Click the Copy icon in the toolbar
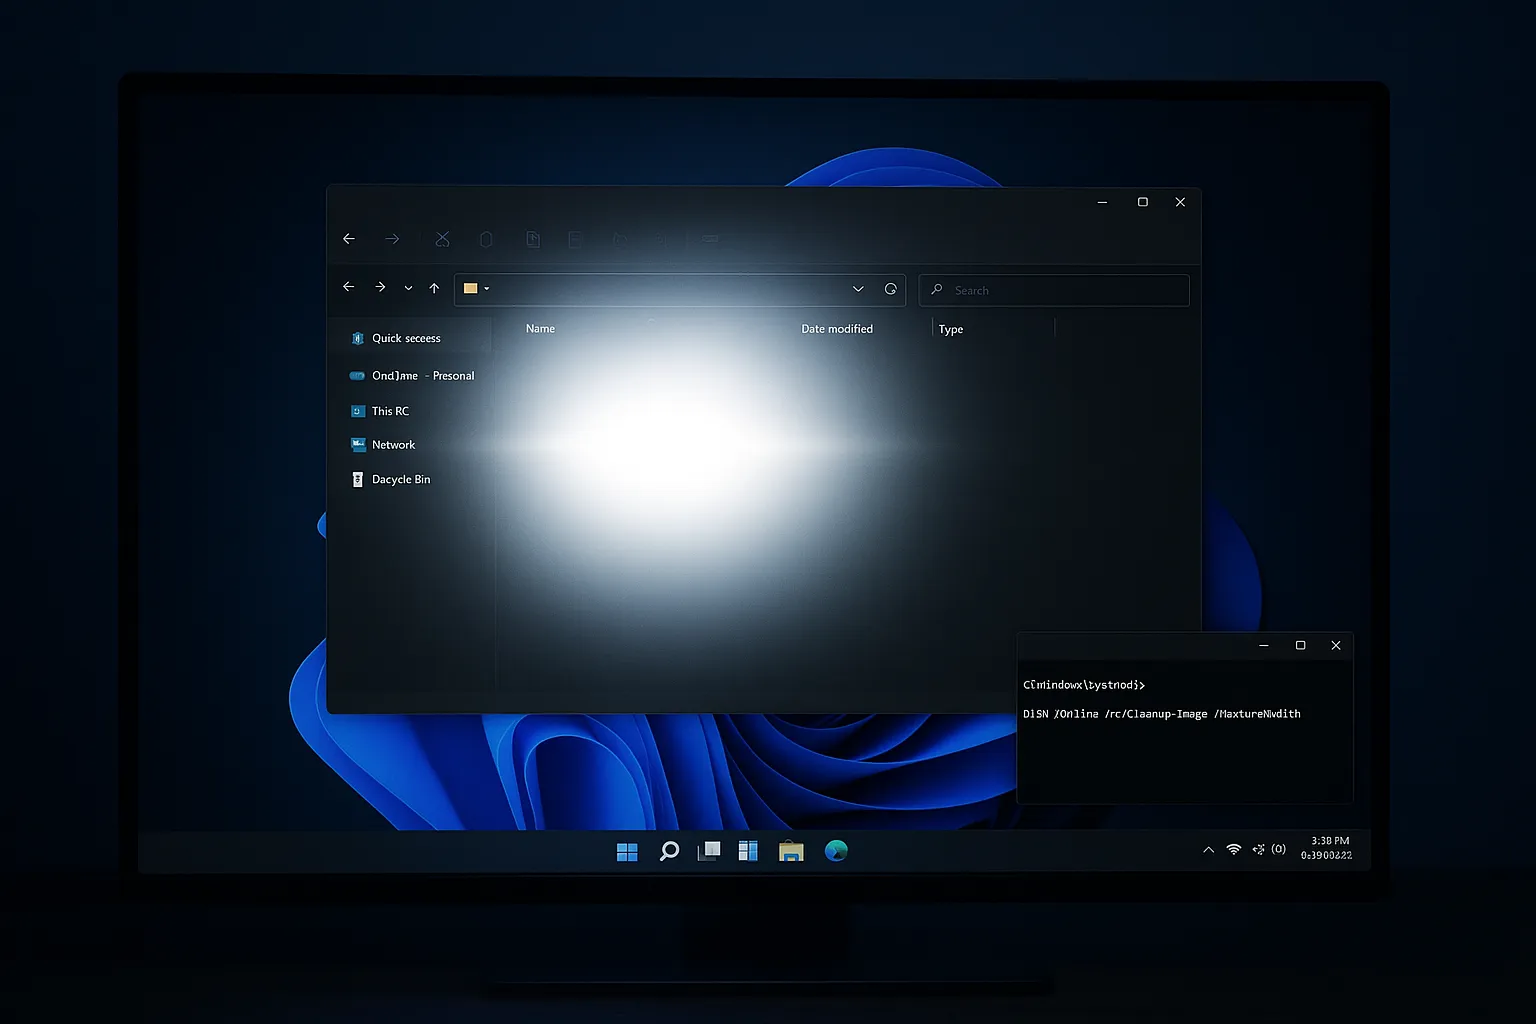The width and height of the screenshot is (1536, 1024). point(486,239)
